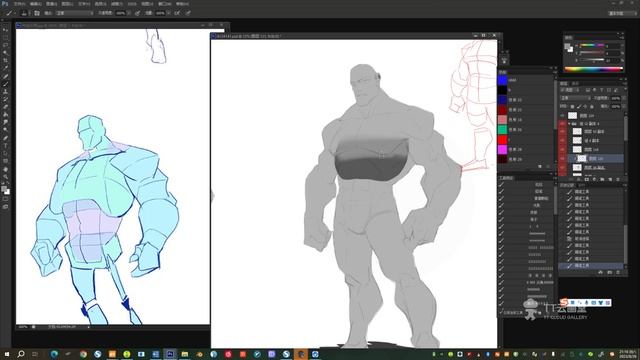
Task: Select the Rectangular Marquee tool
Action: [x=5, y=38]
